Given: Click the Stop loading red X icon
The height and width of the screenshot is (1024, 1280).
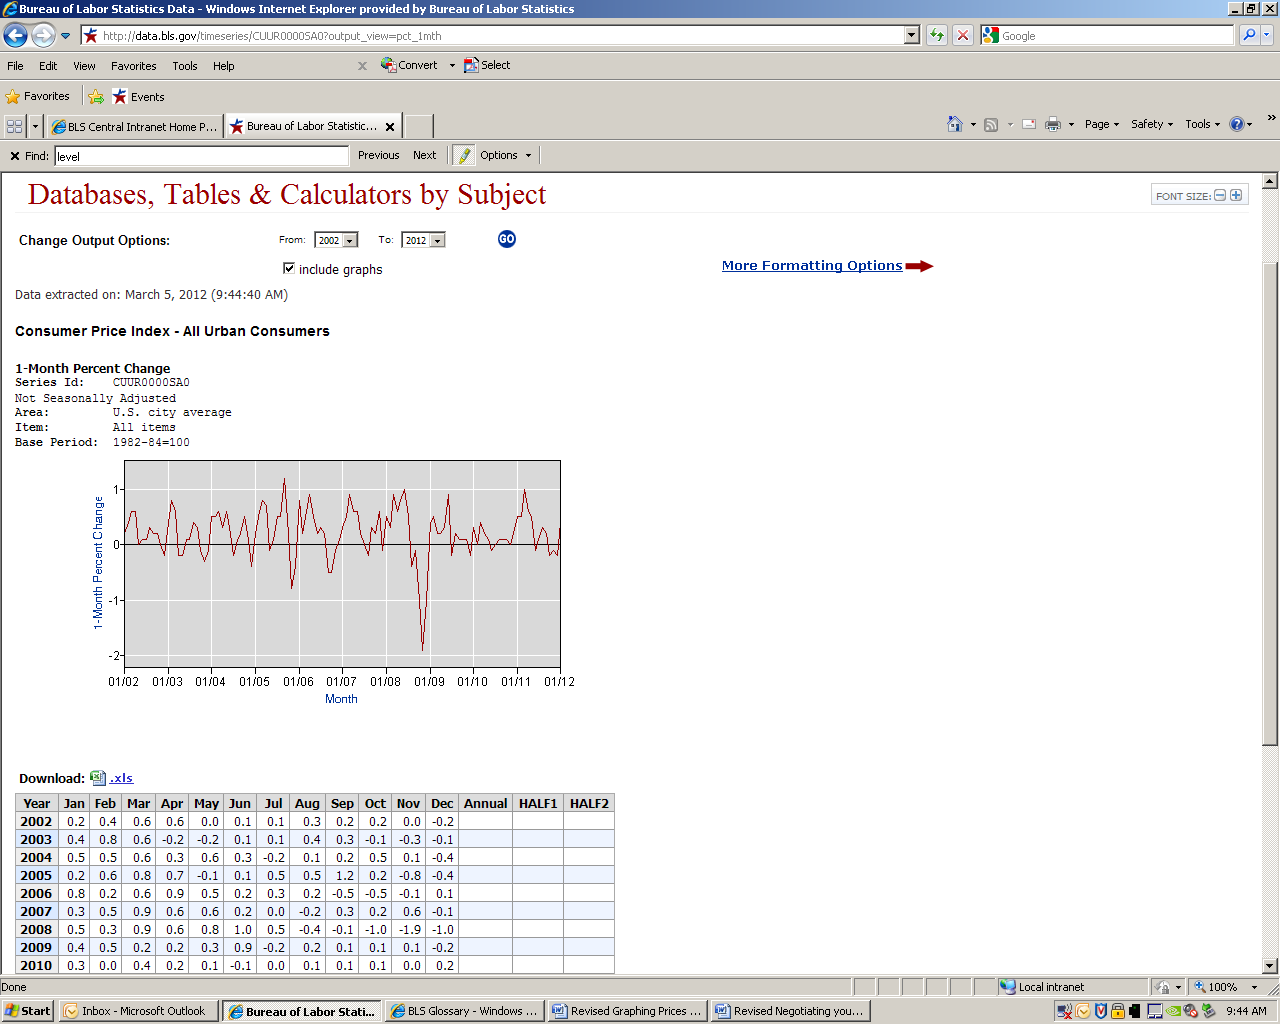Looking at the screenshot, I should (x=962, y=36).
